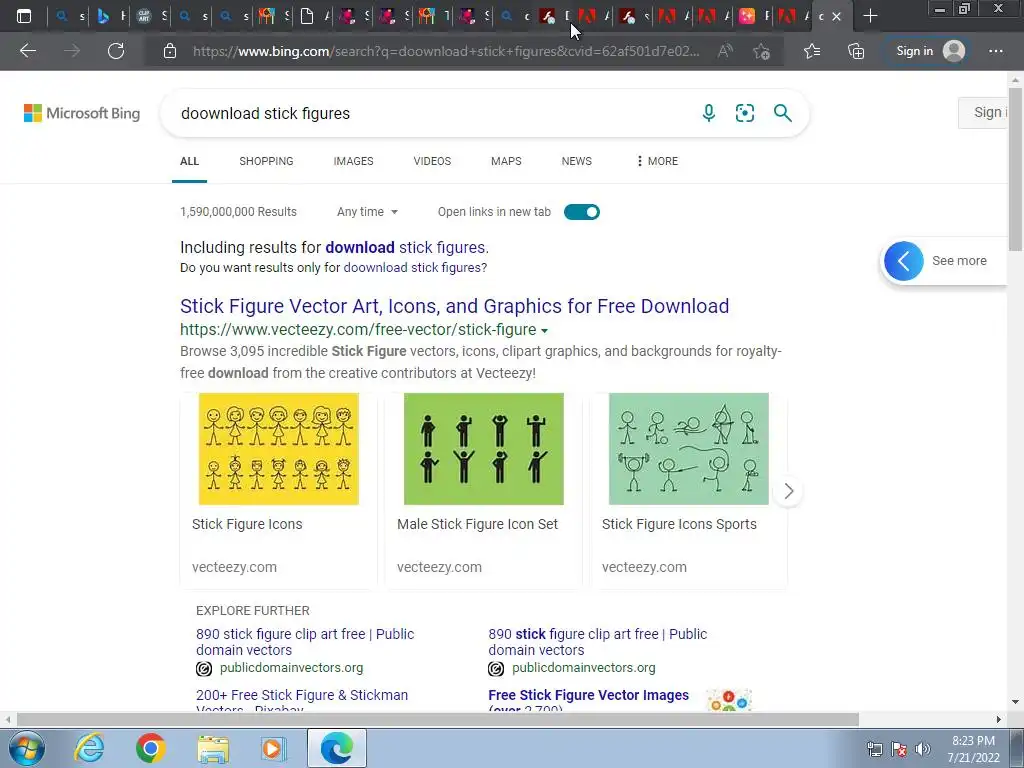Open the volume speaker tray icon
Screen dimensions: 1024x768
(x=922, y=749)
